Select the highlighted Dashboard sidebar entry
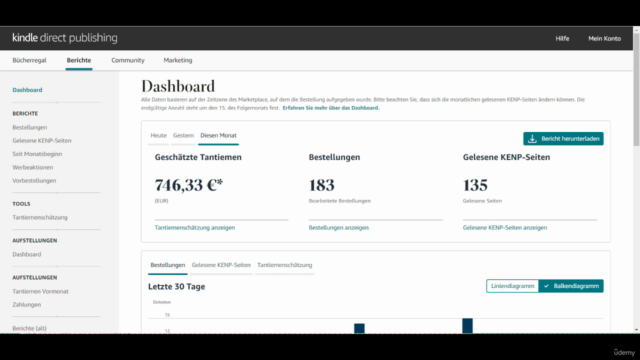This screenshot has width=640, height=360. tap(27, 90)
